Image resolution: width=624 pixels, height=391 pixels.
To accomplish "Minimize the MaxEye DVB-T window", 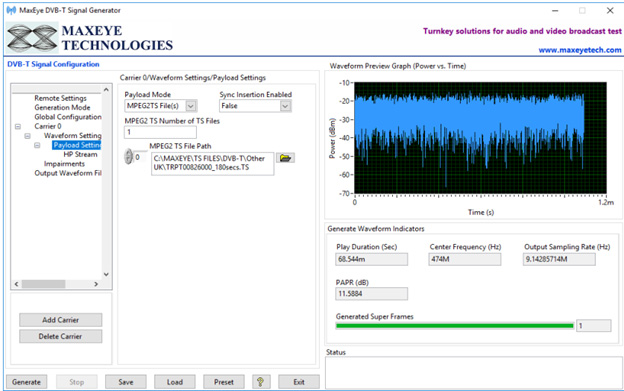I will [x=555, y=11].
